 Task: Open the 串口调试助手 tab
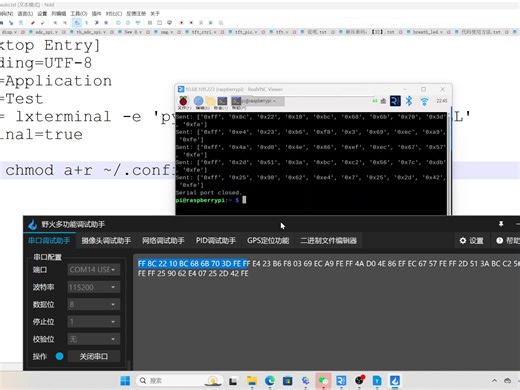[x=49, y=241]
